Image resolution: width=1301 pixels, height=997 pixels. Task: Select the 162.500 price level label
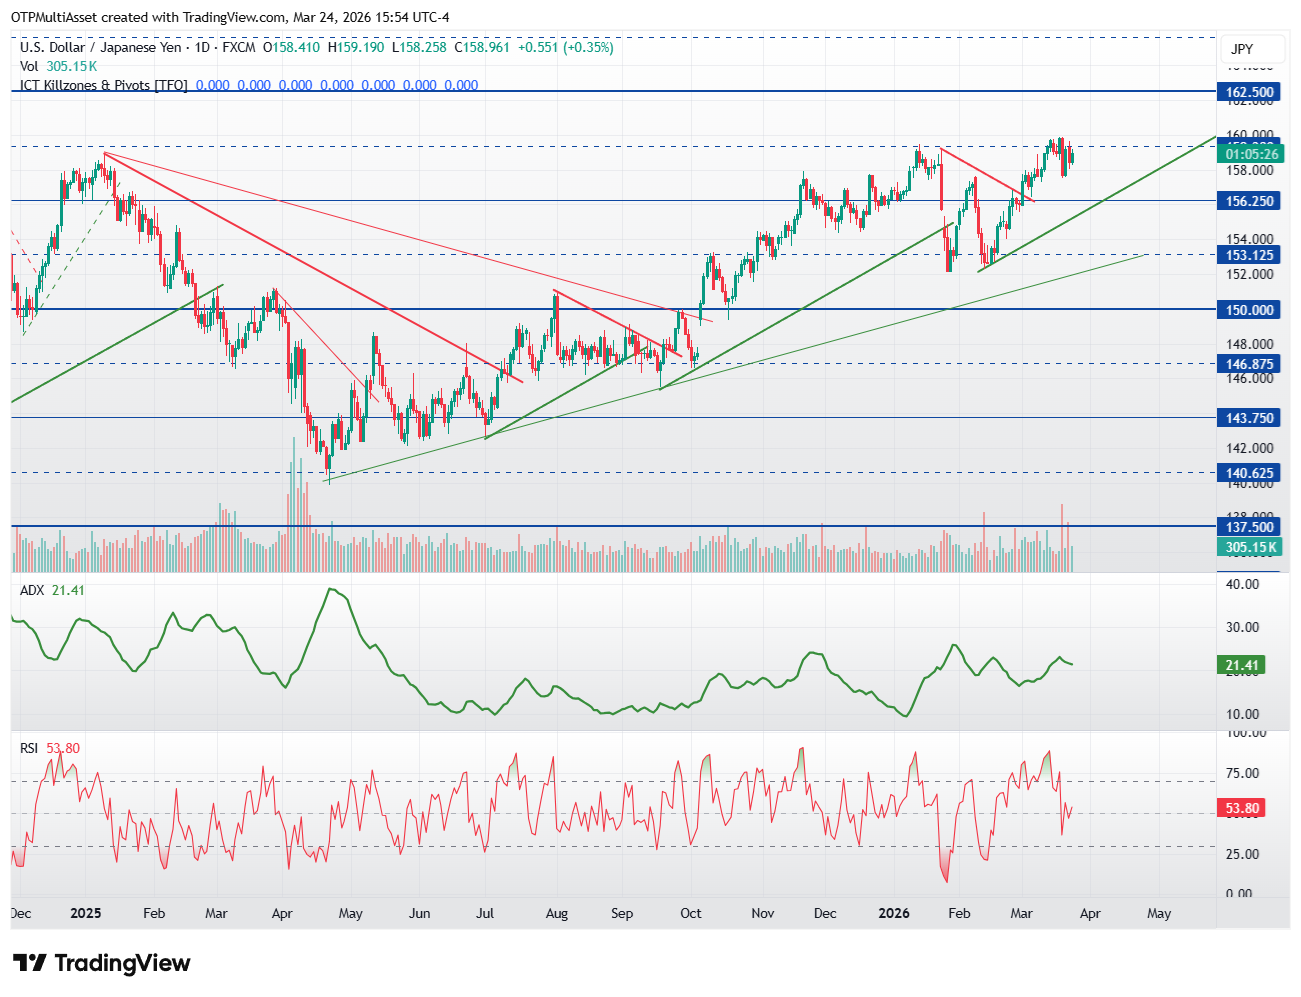pyautogui.click(x=1249, y=92)
